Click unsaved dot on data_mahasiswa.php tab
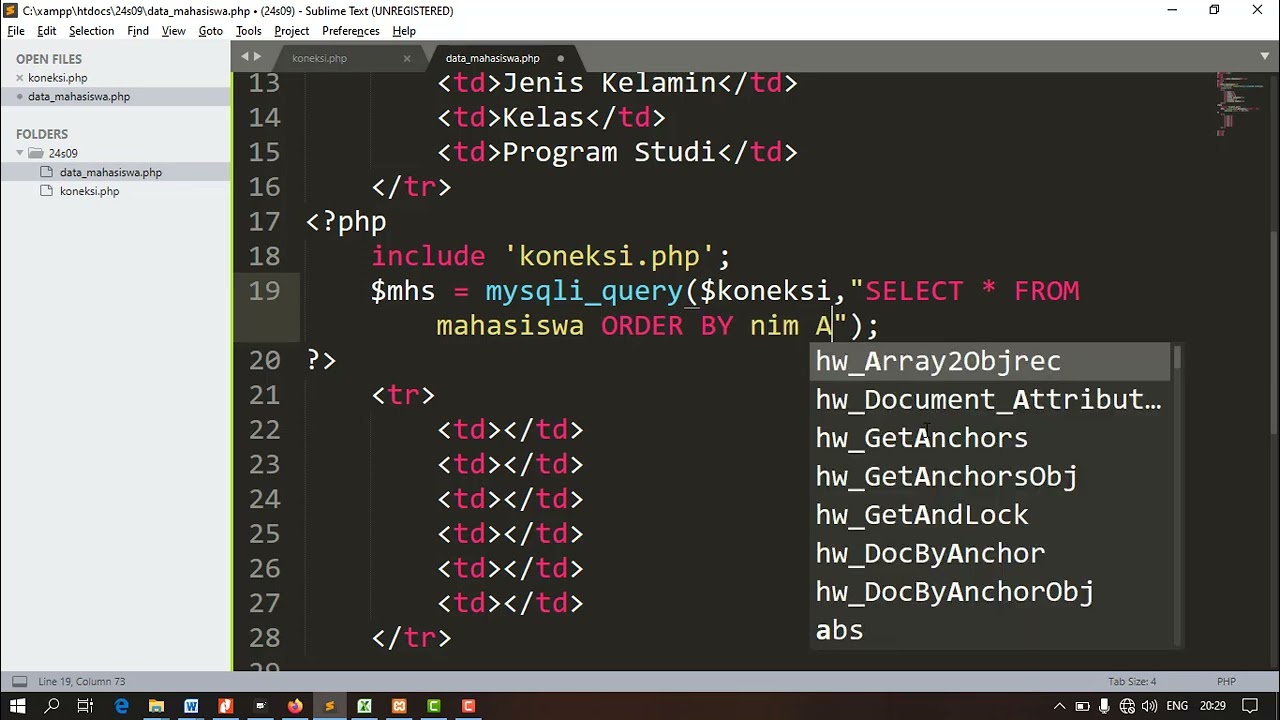The width and height of the screenshot is (1280, 720). (560, 58)
